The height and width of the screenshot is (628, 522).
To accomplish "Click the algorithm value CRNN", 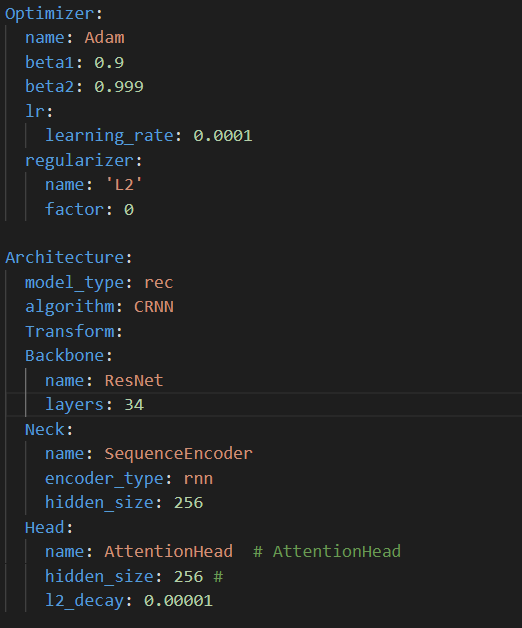I will (154, 307).
